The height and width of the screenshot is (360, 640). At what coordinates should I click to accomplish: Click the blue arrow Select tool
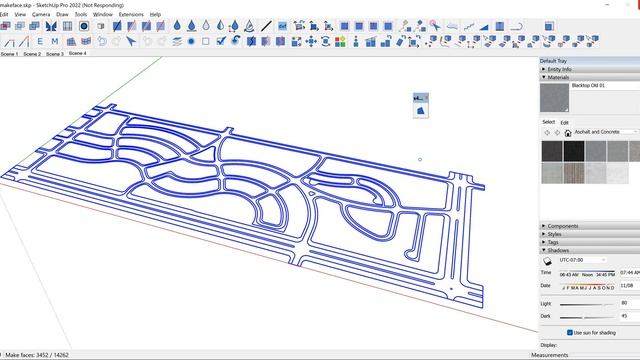click(x=131, y=41)
